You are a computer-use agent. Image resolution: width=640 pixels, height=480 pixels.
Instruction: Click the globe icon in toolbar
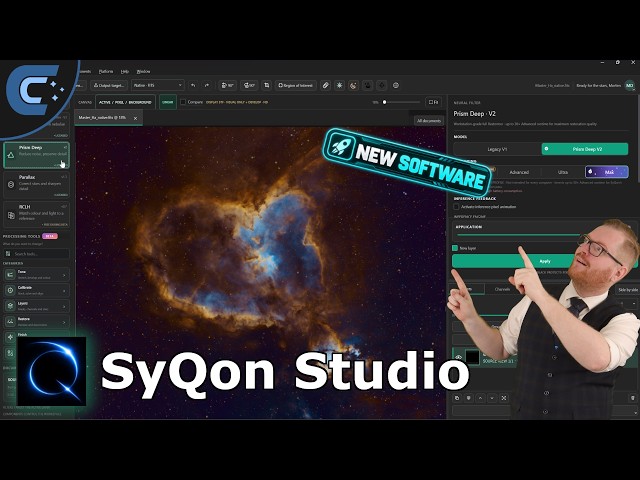click(396, 85)
